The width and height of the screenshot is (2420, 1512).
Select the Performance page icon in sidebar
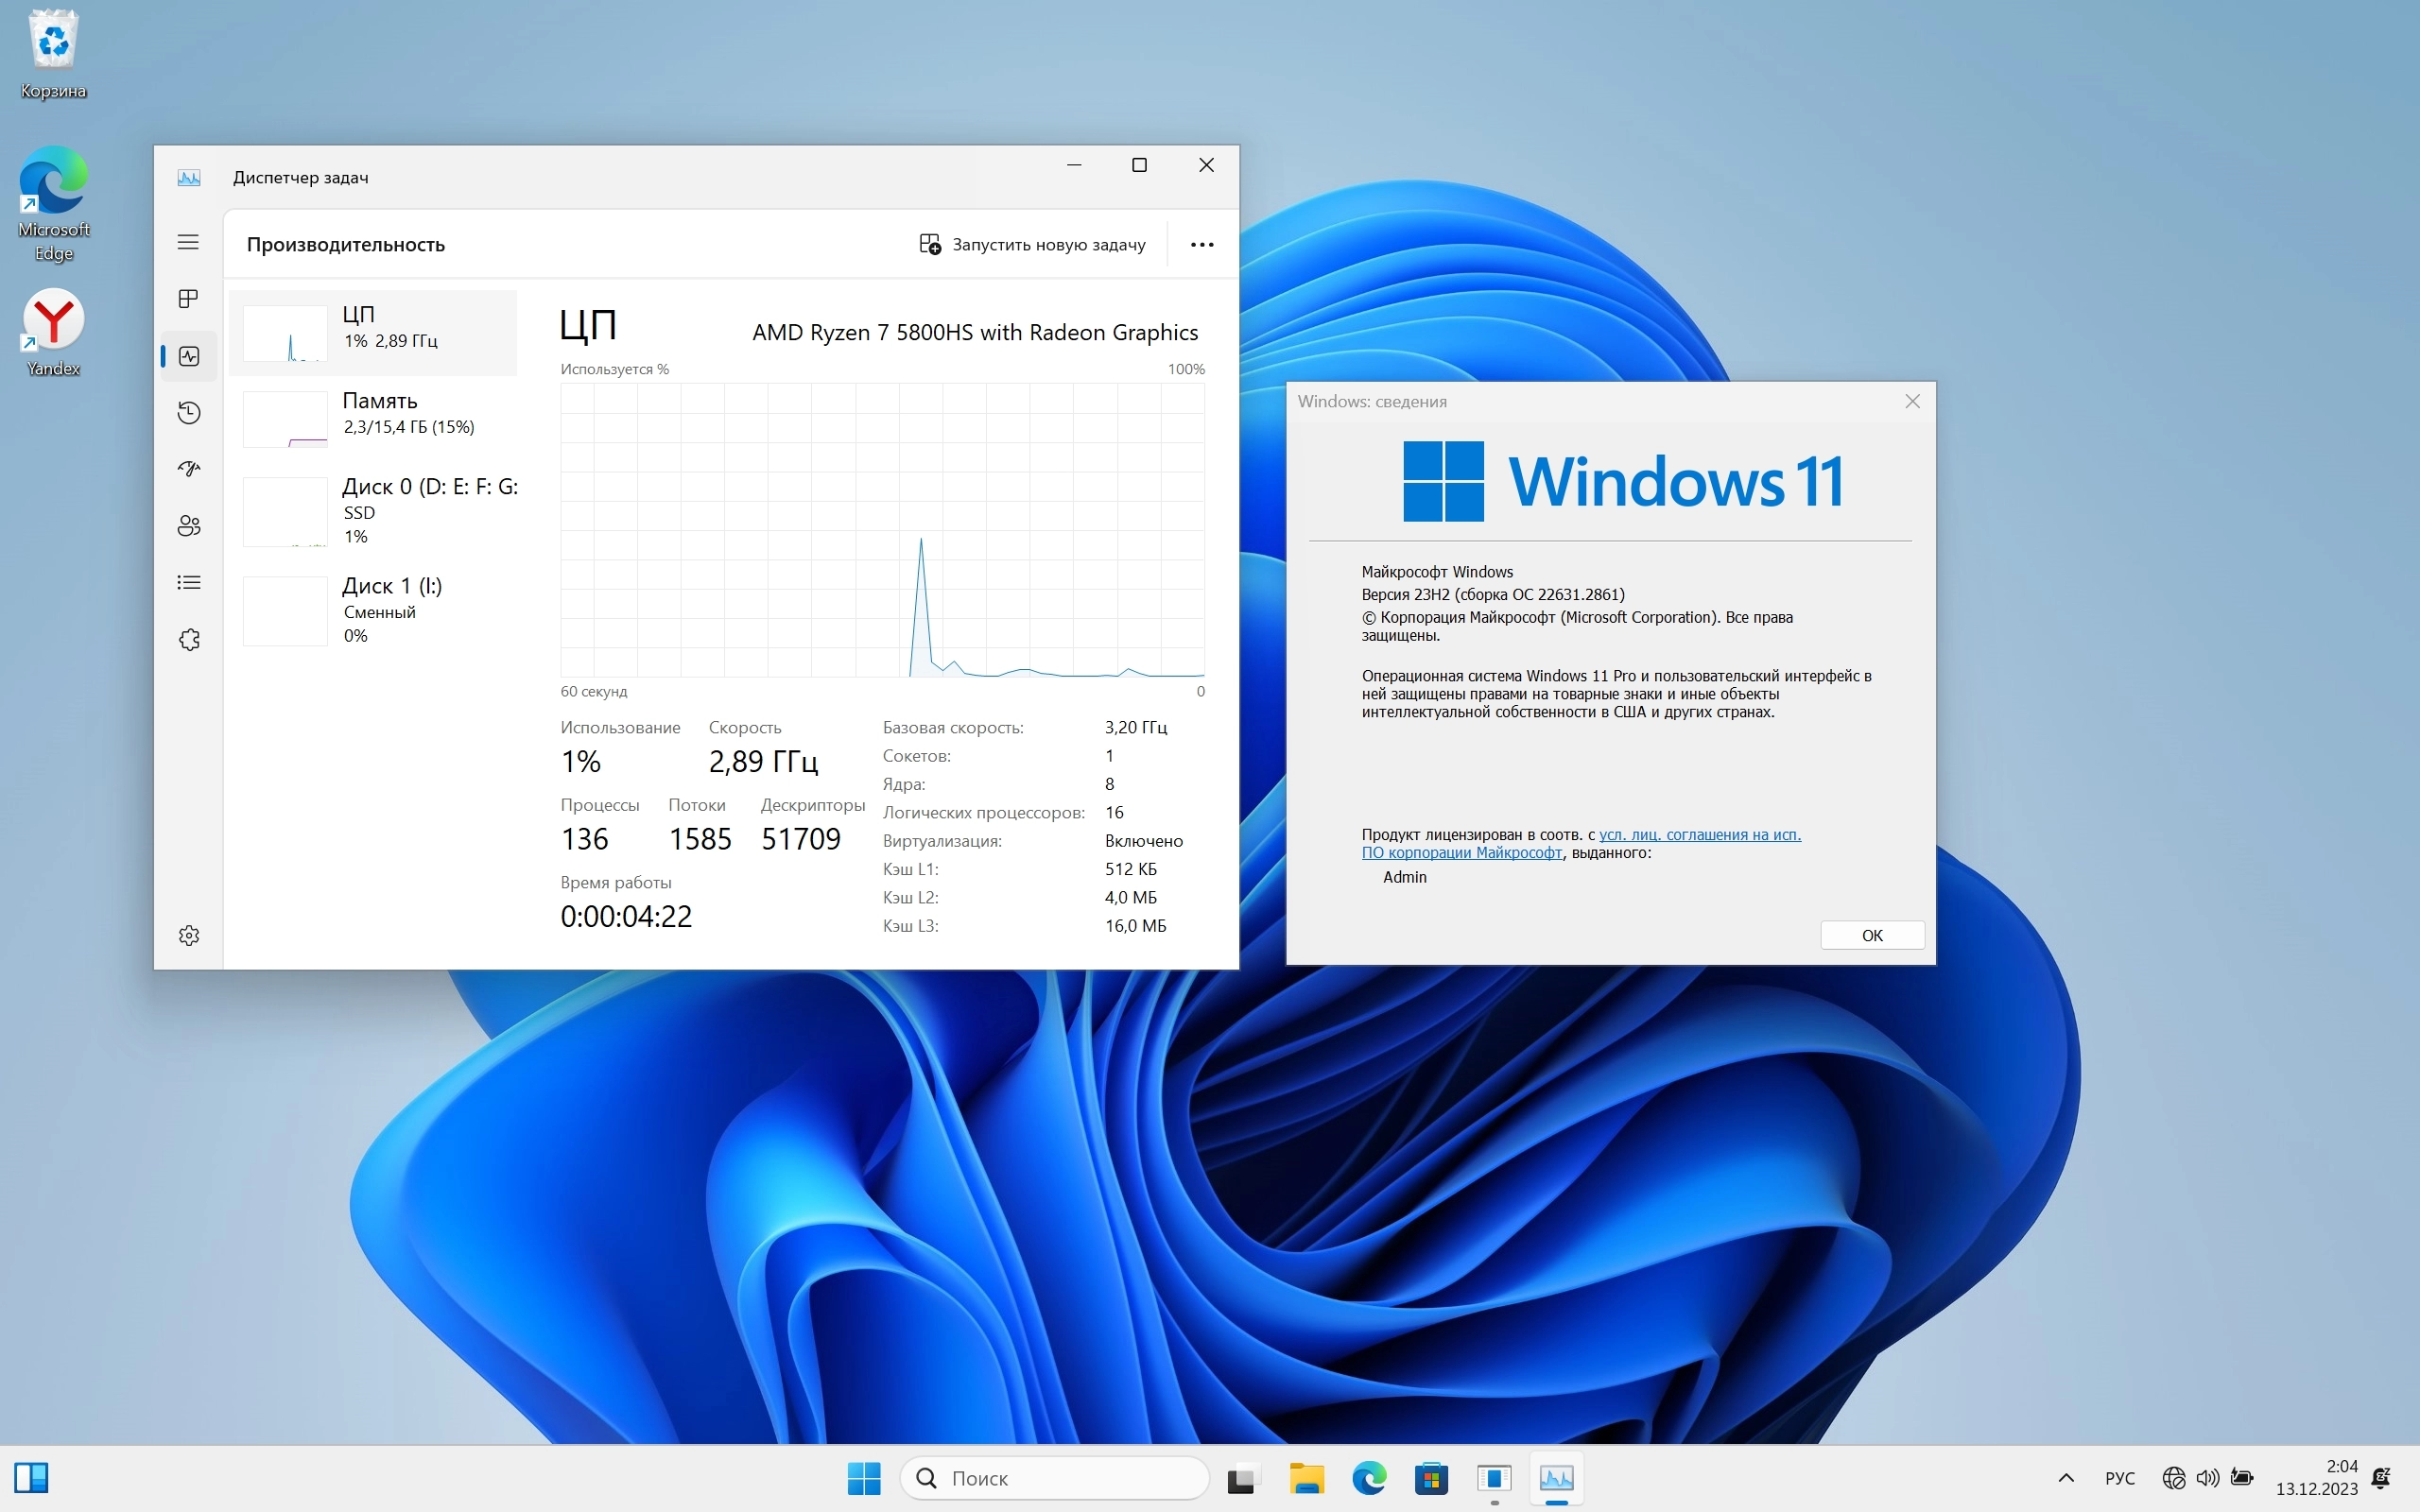188,356
